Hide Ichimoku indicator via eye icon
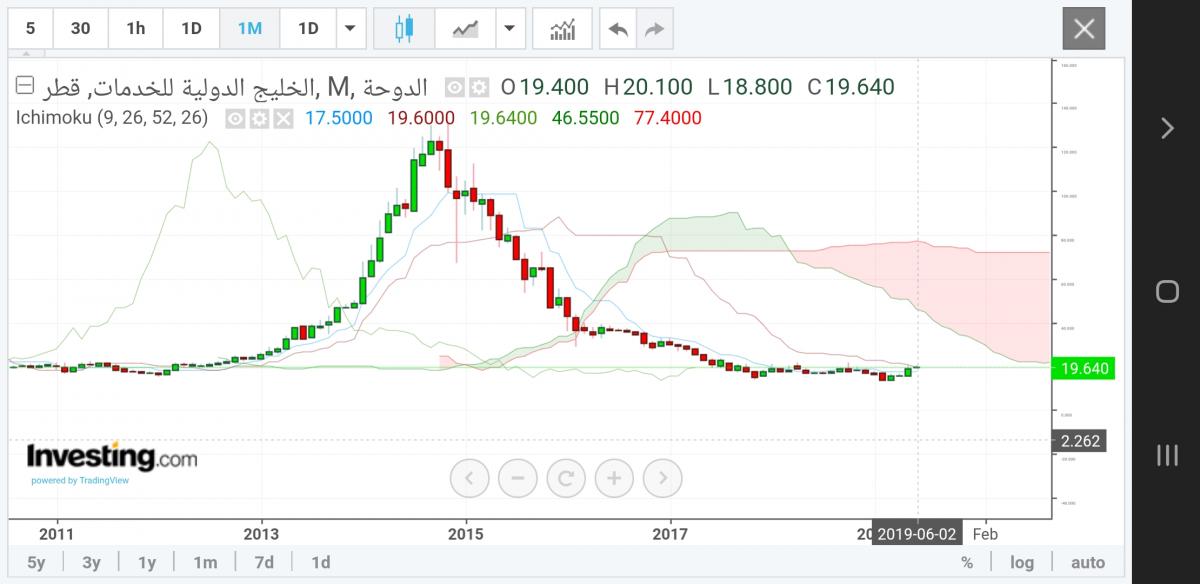This screenshot has width=1200, height=584. coord(235,119)
